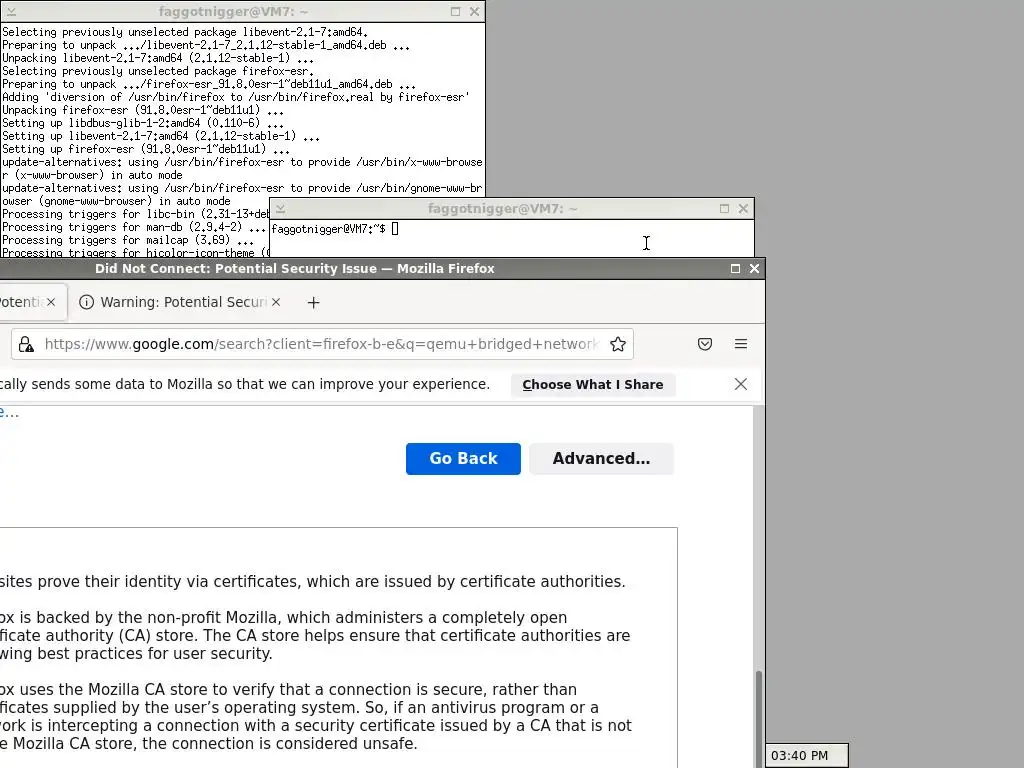This screenshot has width=1024, height=768.
Task: Close the terminal showing apt install output
Action: pos(474,12)
